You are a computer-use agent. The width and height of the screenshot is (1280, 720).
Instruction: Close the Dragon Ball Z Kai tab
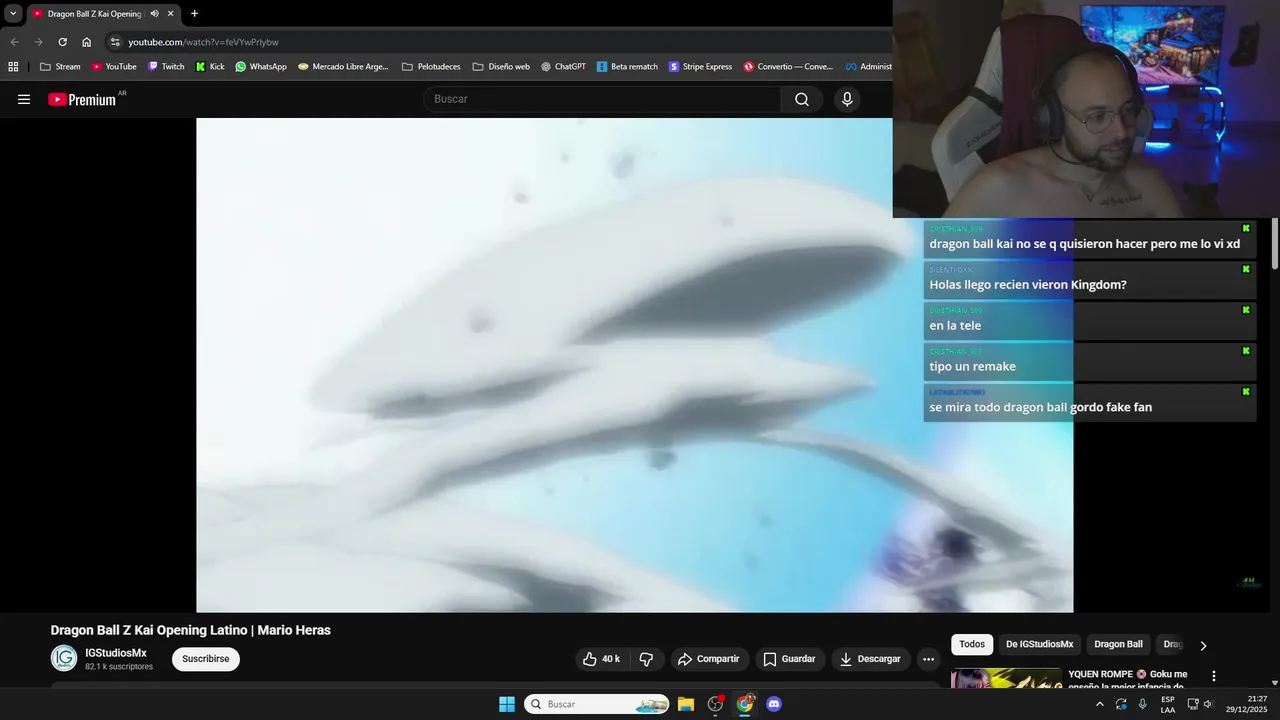[x=171, y=14]
